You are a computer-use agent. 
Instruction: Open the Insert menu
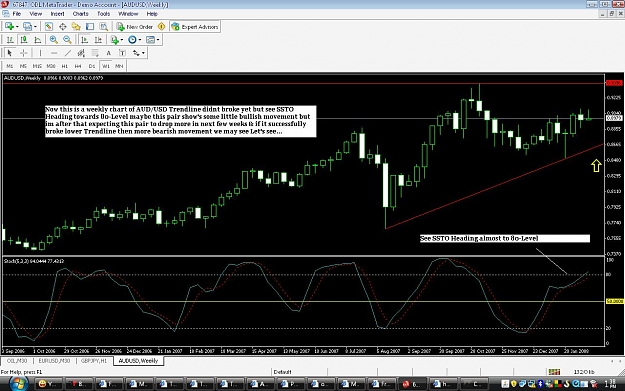point(57,14)
